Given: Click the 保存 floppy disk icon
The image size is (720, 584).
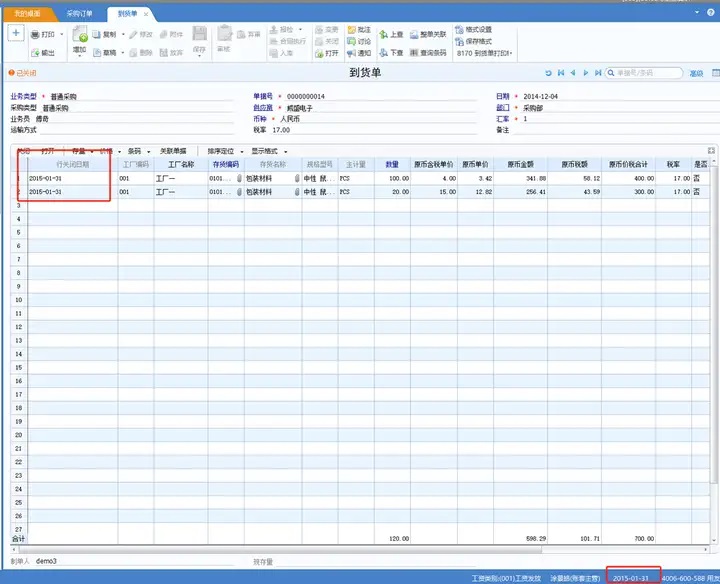Looking at the screenshot, I should click(199, 36).
